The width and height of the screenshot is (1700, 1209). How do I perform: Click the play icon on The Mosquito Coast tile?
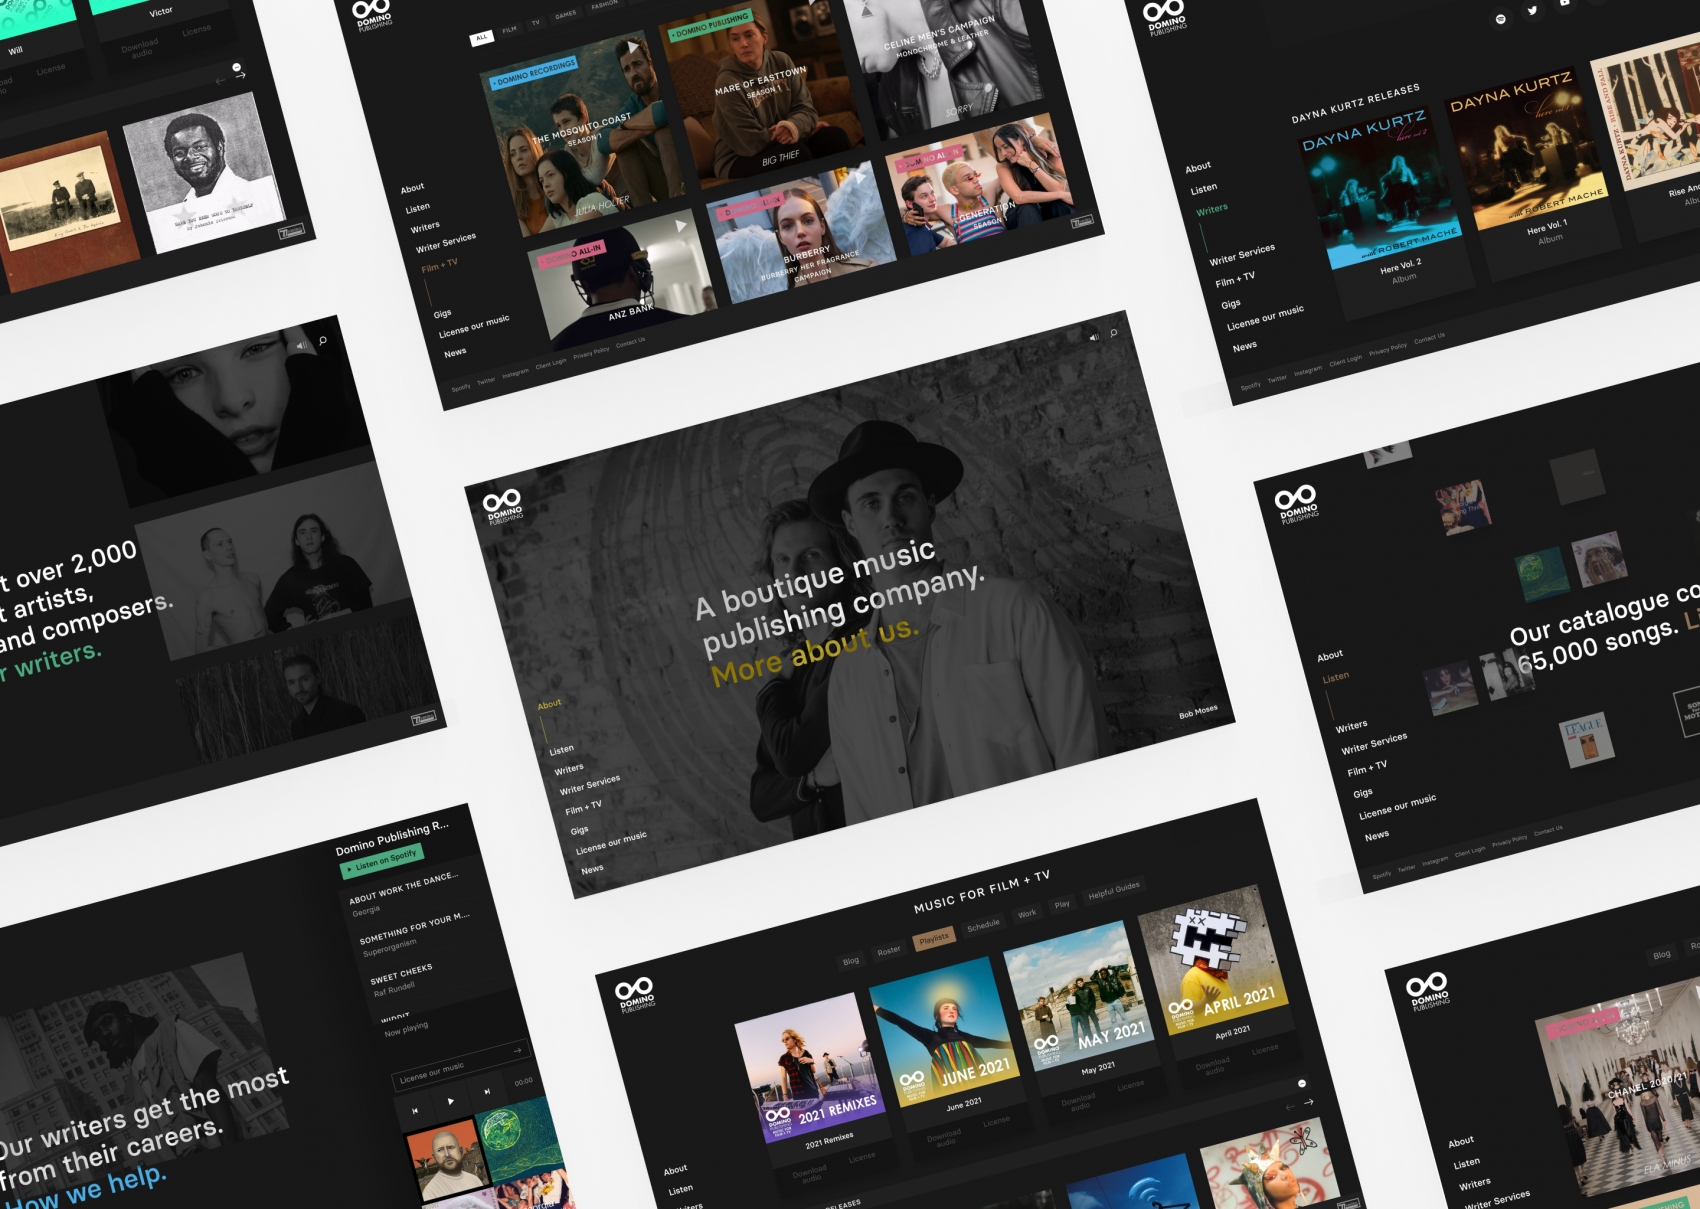point(633,47)
